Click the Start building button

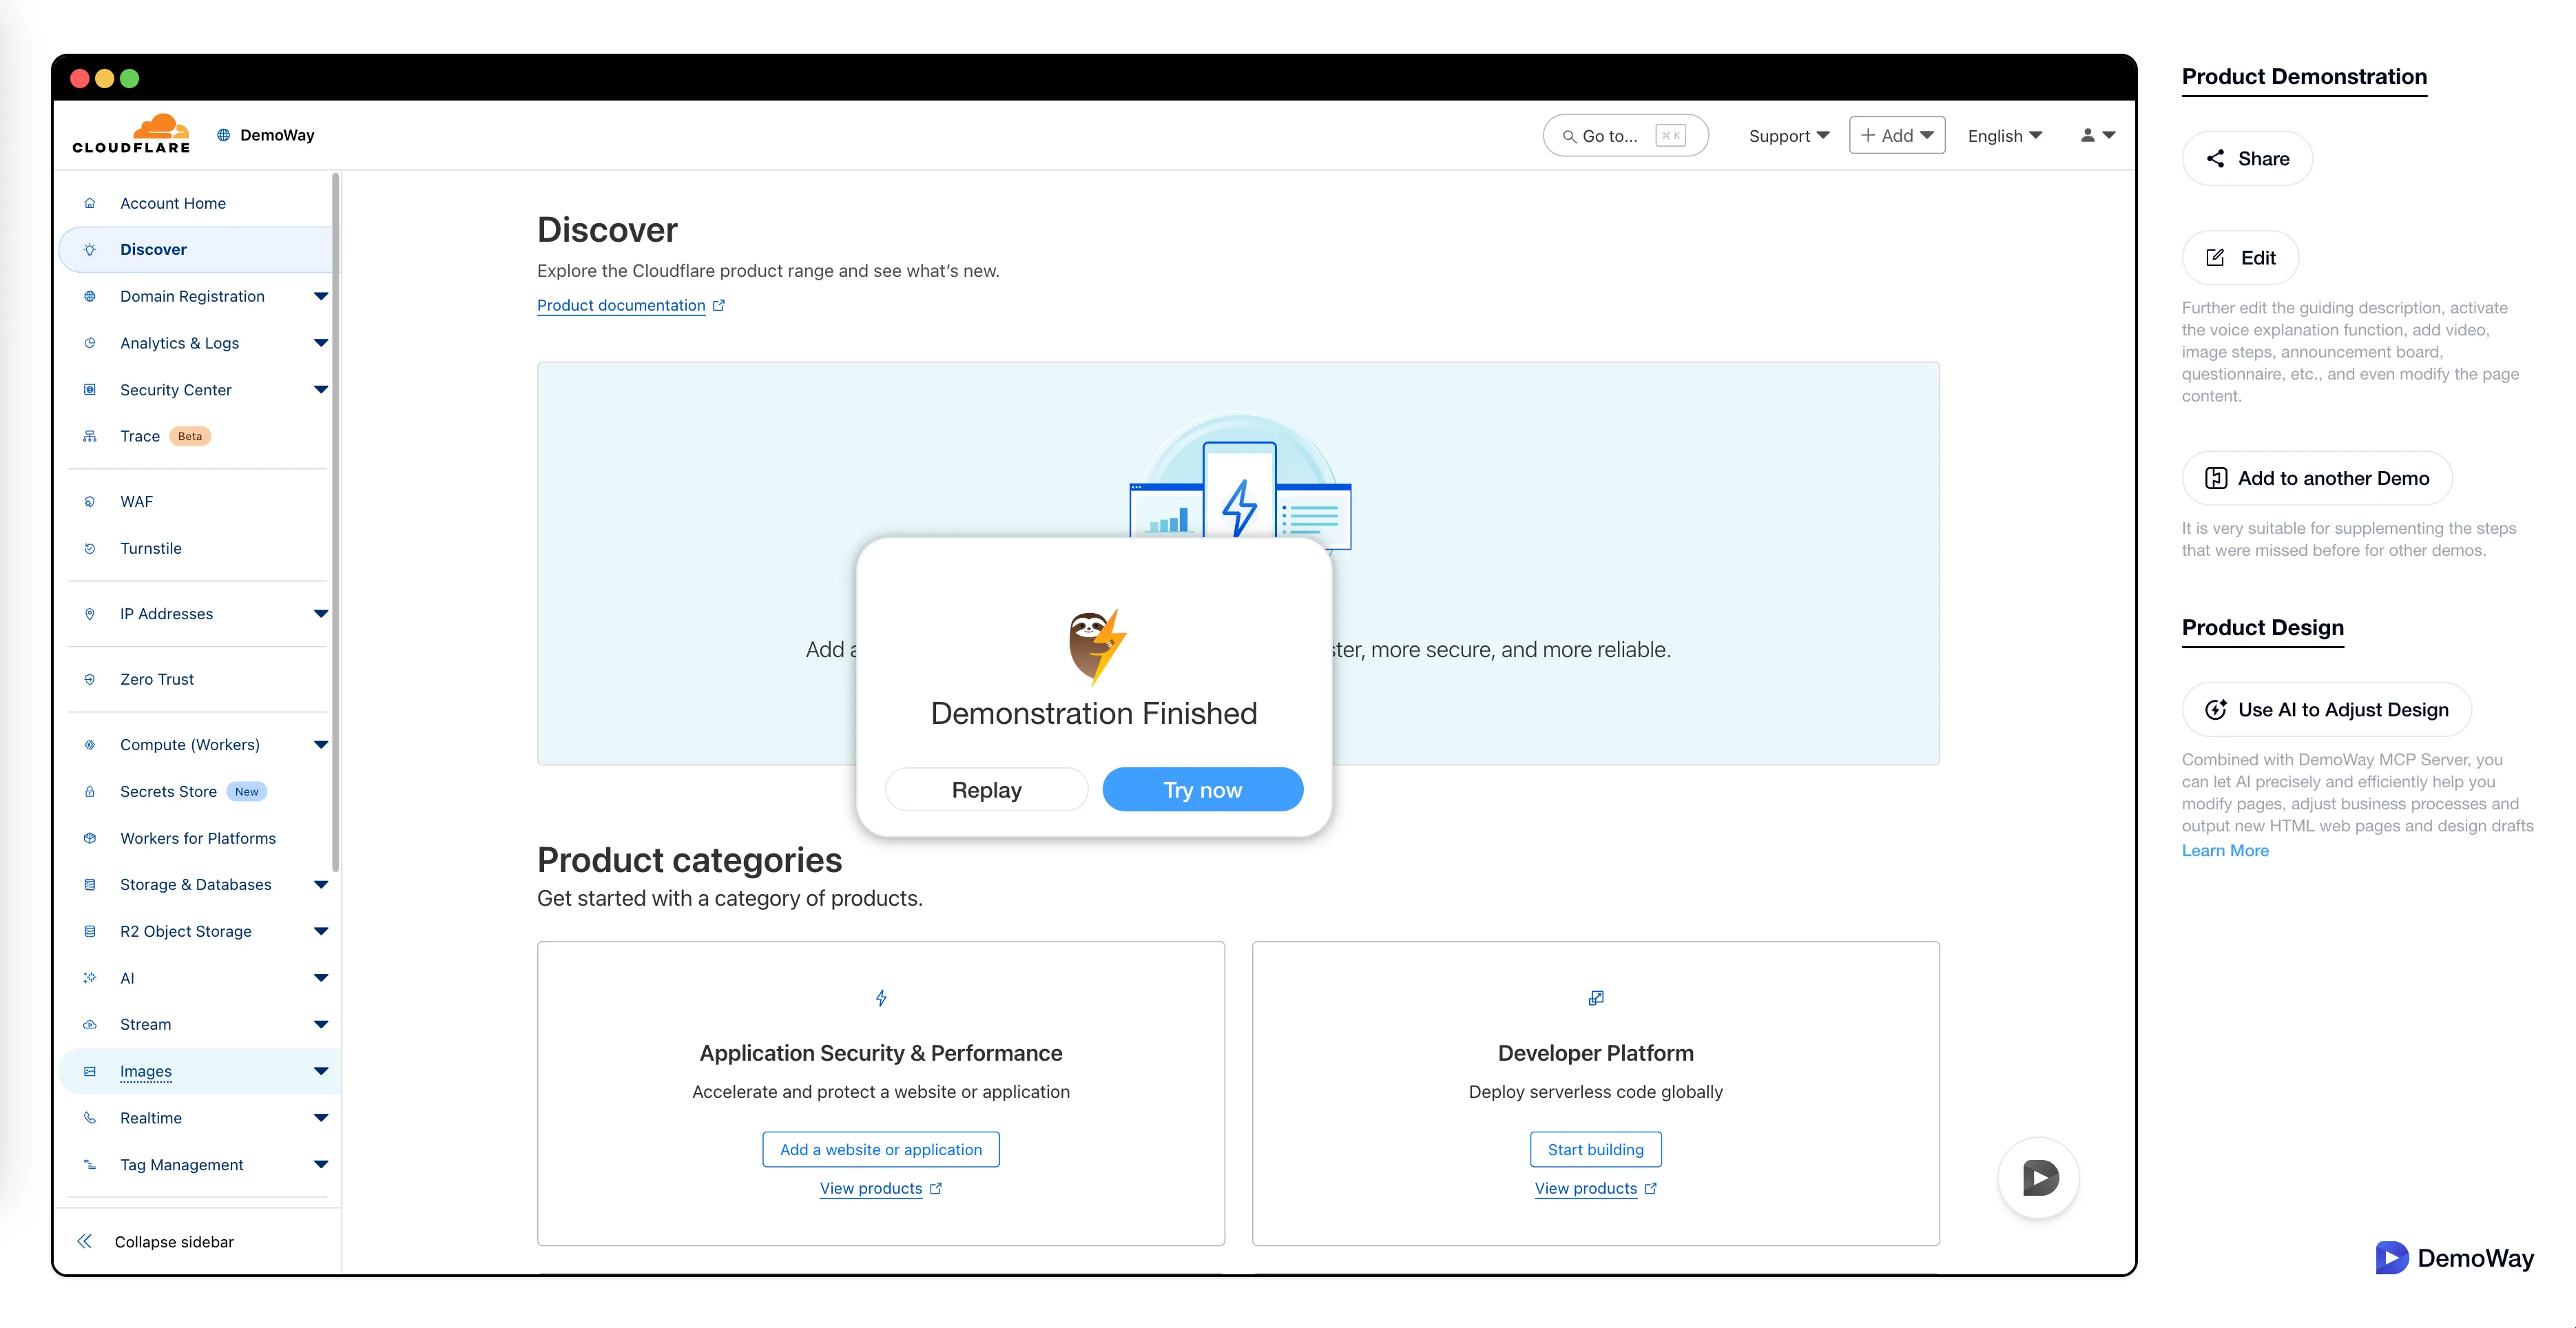(1595, 1149)
